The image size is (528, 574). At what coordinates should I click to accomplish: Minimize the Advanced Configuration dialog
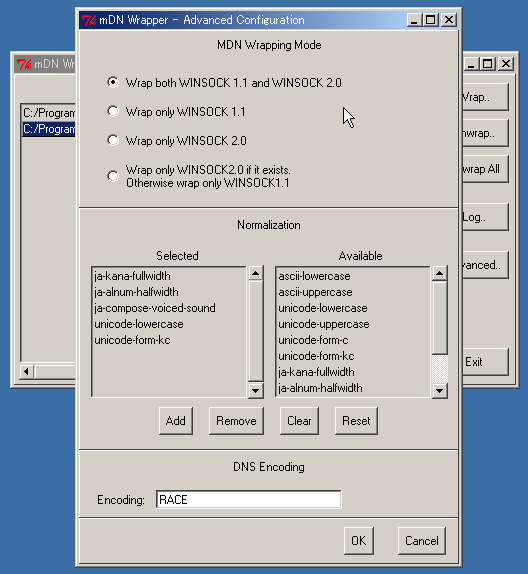click(414, 20)
